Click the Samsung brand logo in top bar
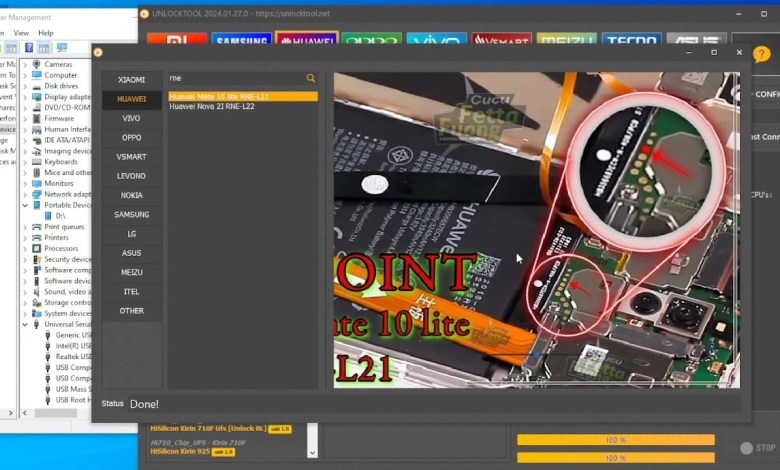The height and width of the screenshot is (470, 780). pos(241,40)
